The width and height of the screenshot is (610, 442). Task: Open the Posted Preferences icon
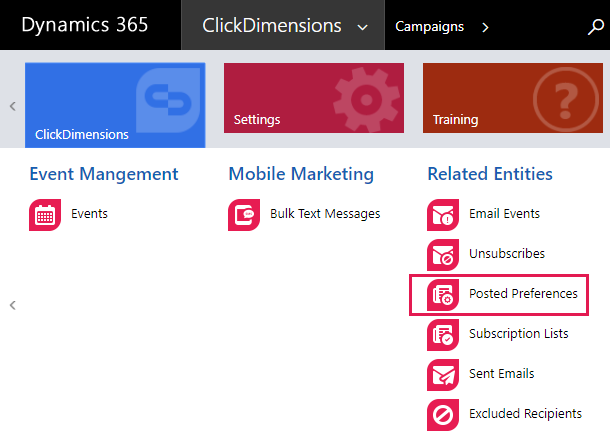443,295
